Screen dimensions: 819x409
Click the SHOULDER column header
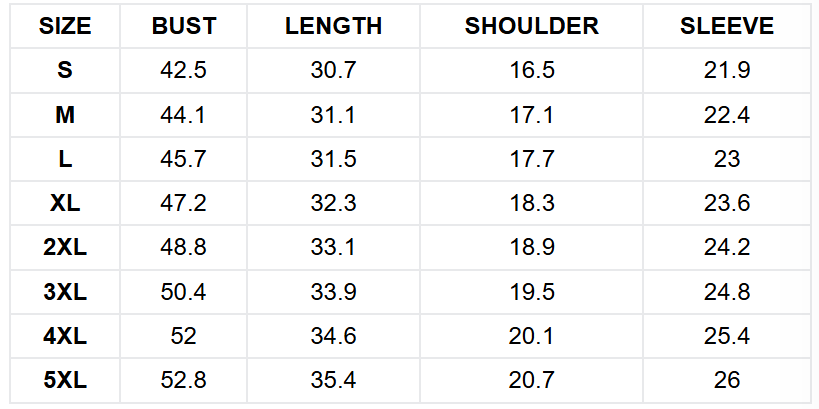[532, 27]
